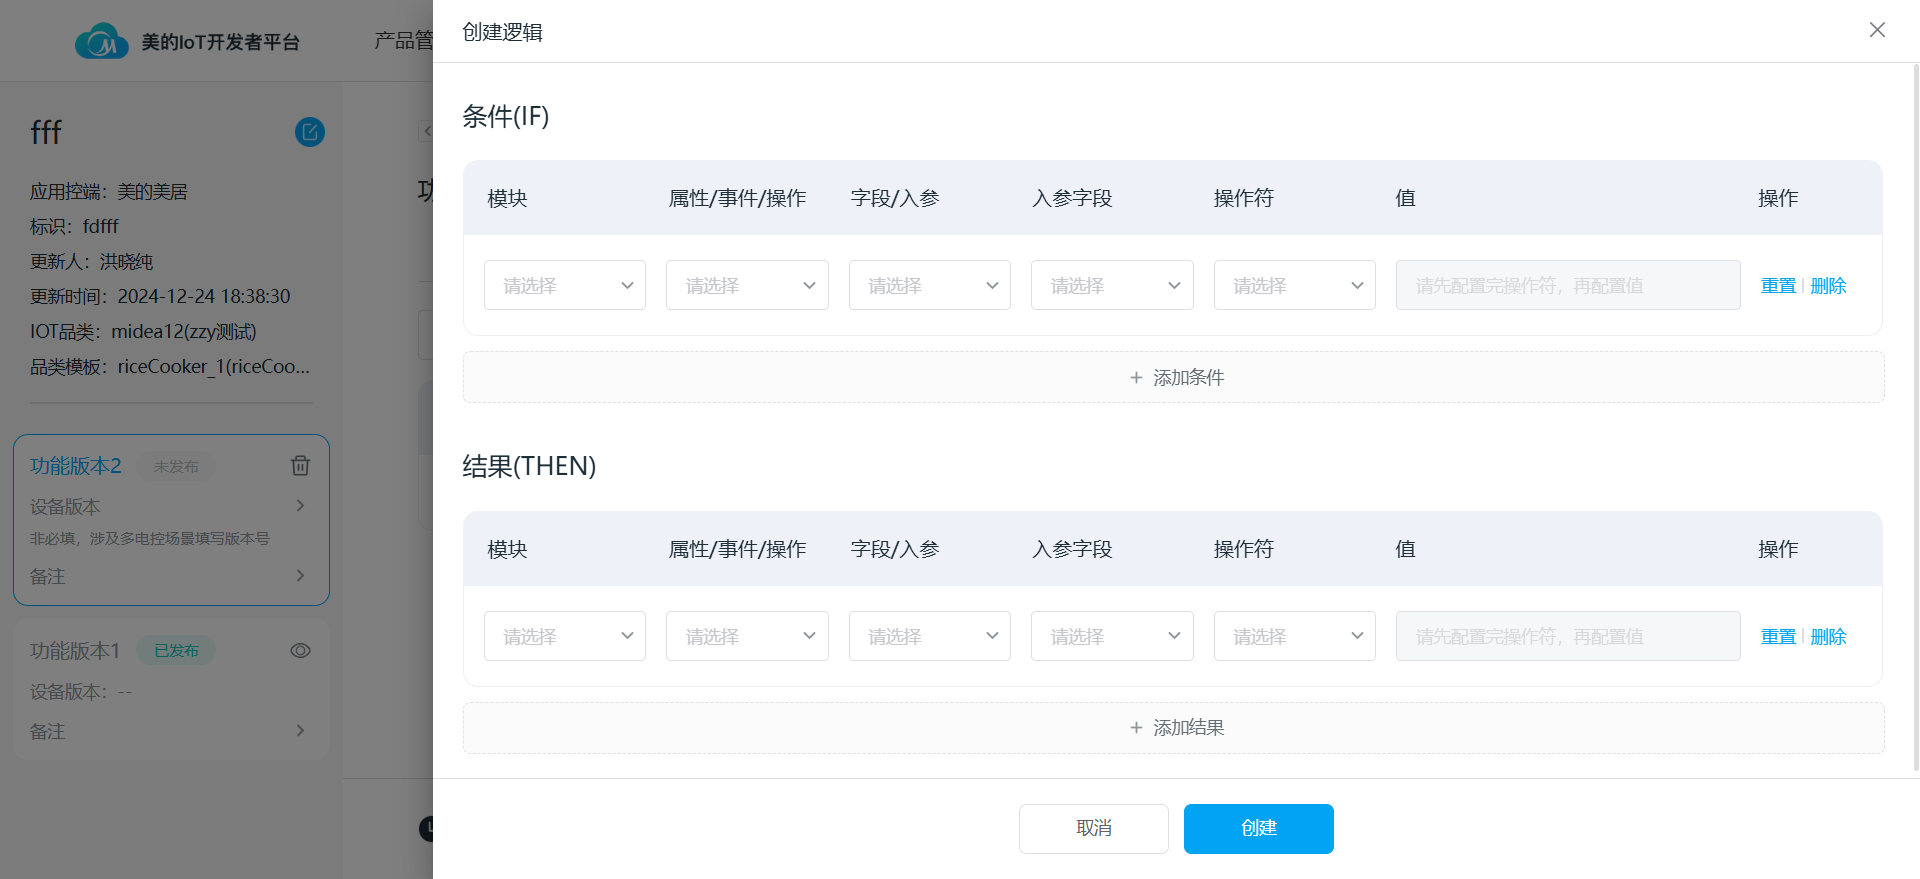Click the eye icon on 功能版本1
The image size is (1920, 879).
coord(300,651)
